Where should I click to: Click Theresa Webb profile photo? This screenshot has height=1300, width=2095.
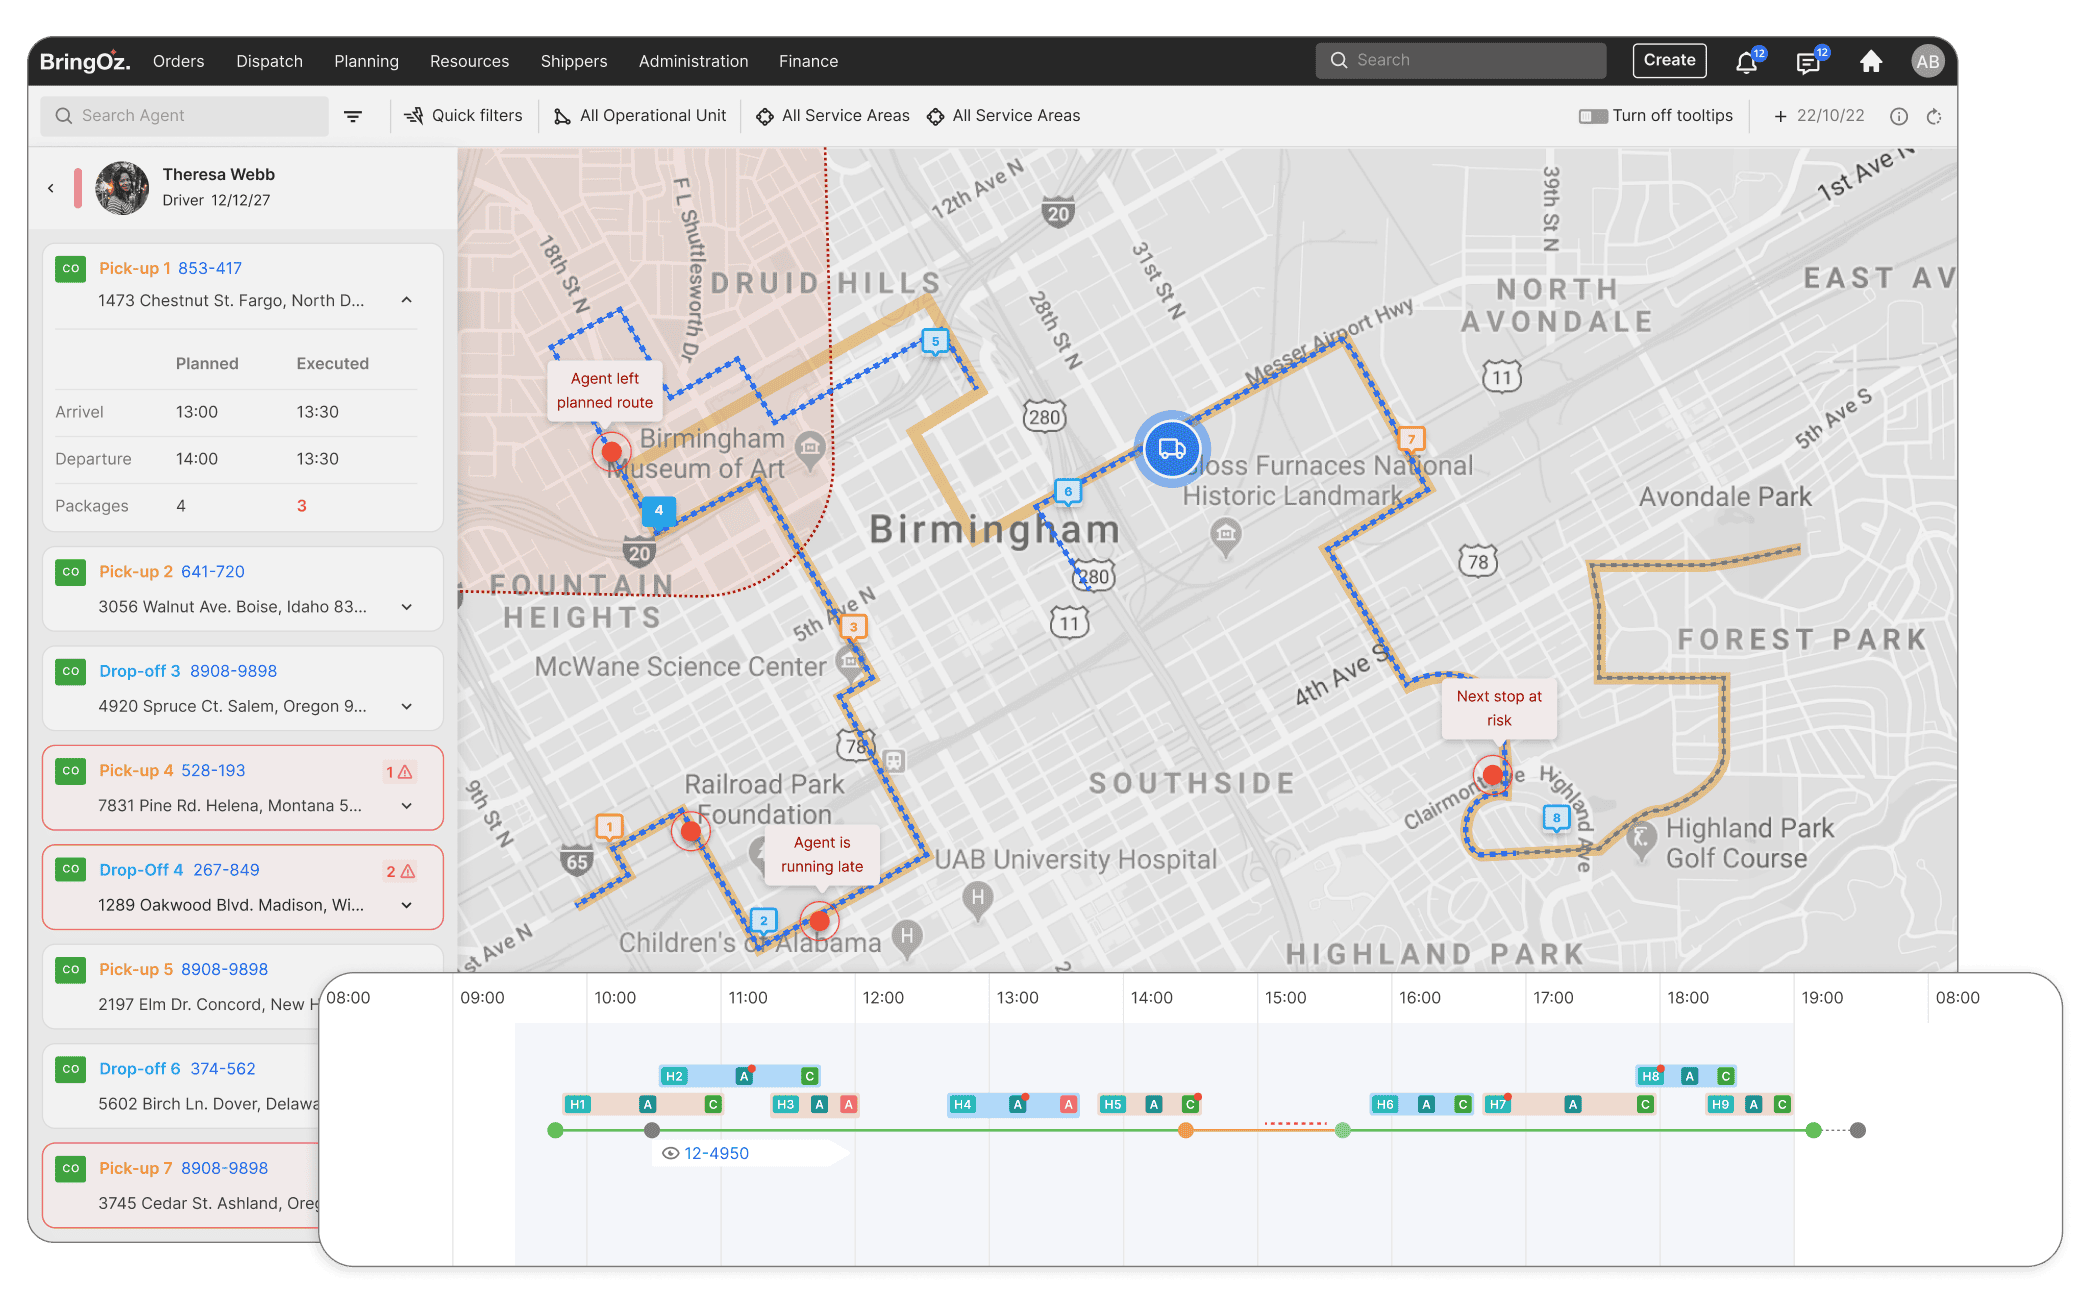click(122, 188)
